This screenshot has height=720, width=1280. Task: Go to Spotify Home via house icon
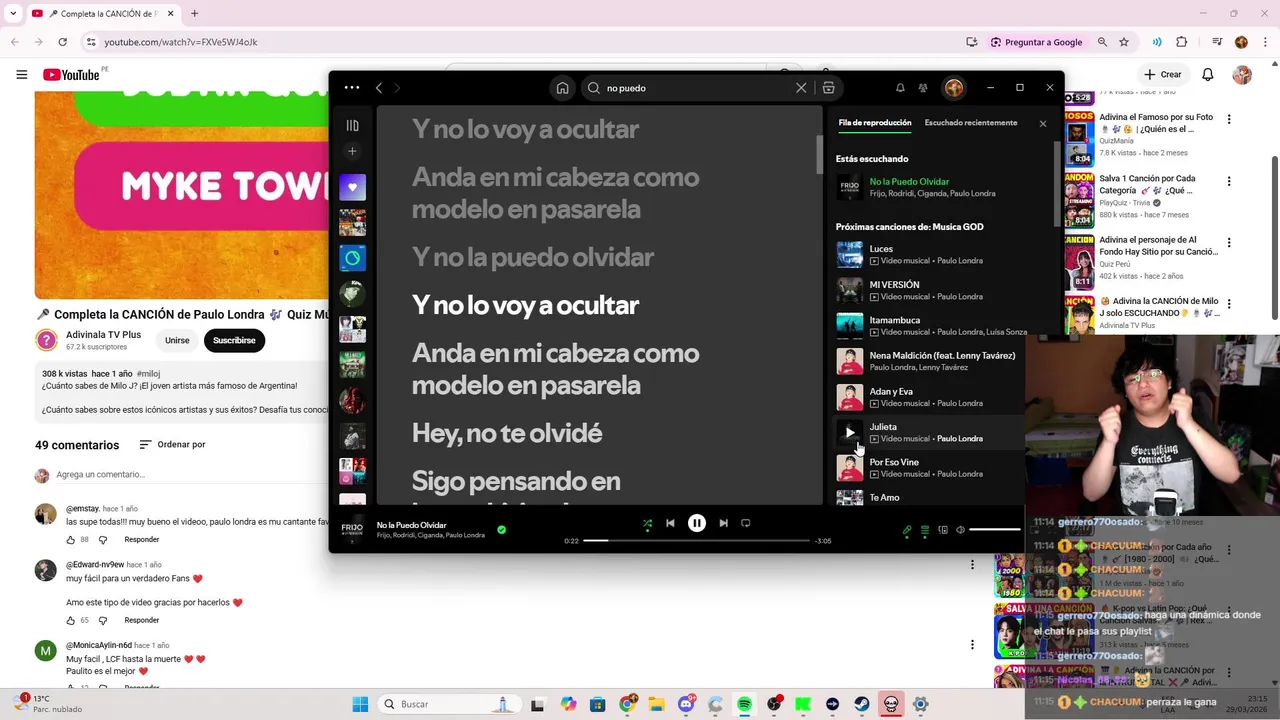point(563,88)
